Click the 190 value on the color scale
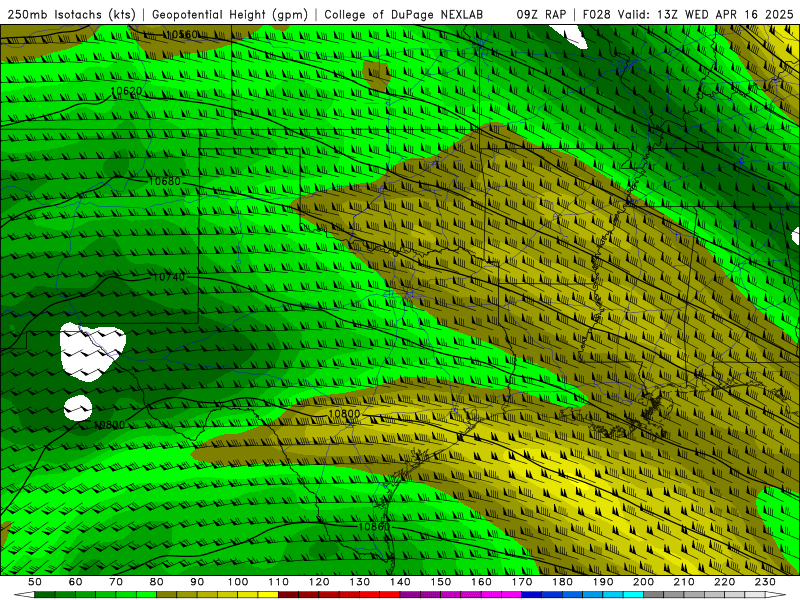The height and width of the screenshot is (600, 800). (603, 582)
